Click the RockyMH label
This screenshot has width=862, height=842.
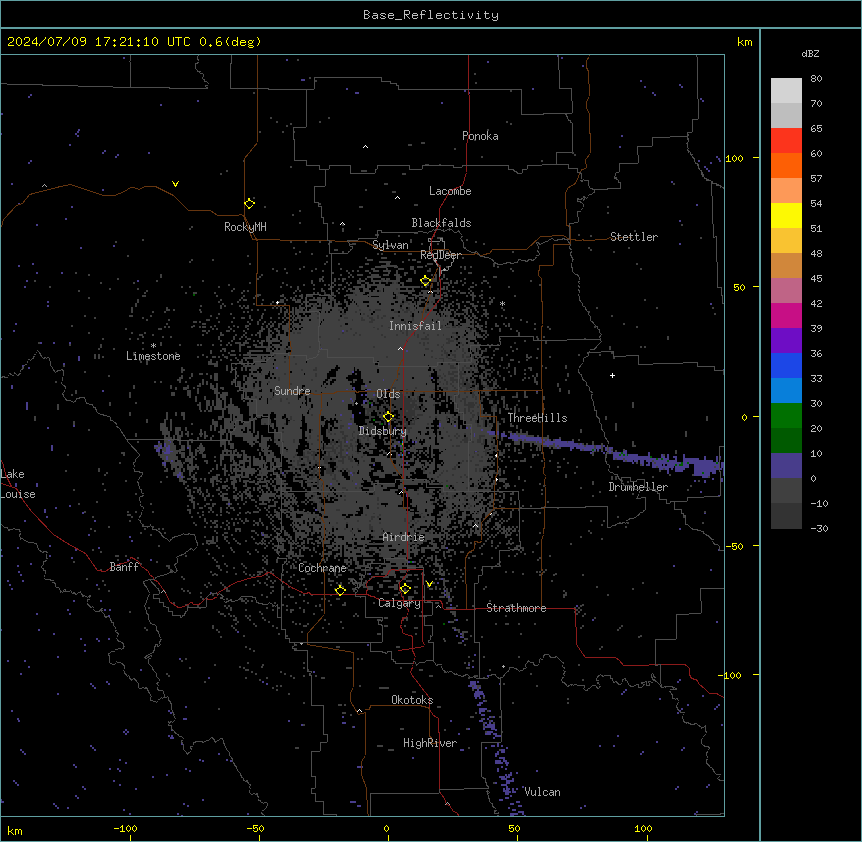click(x=245, y=227)
